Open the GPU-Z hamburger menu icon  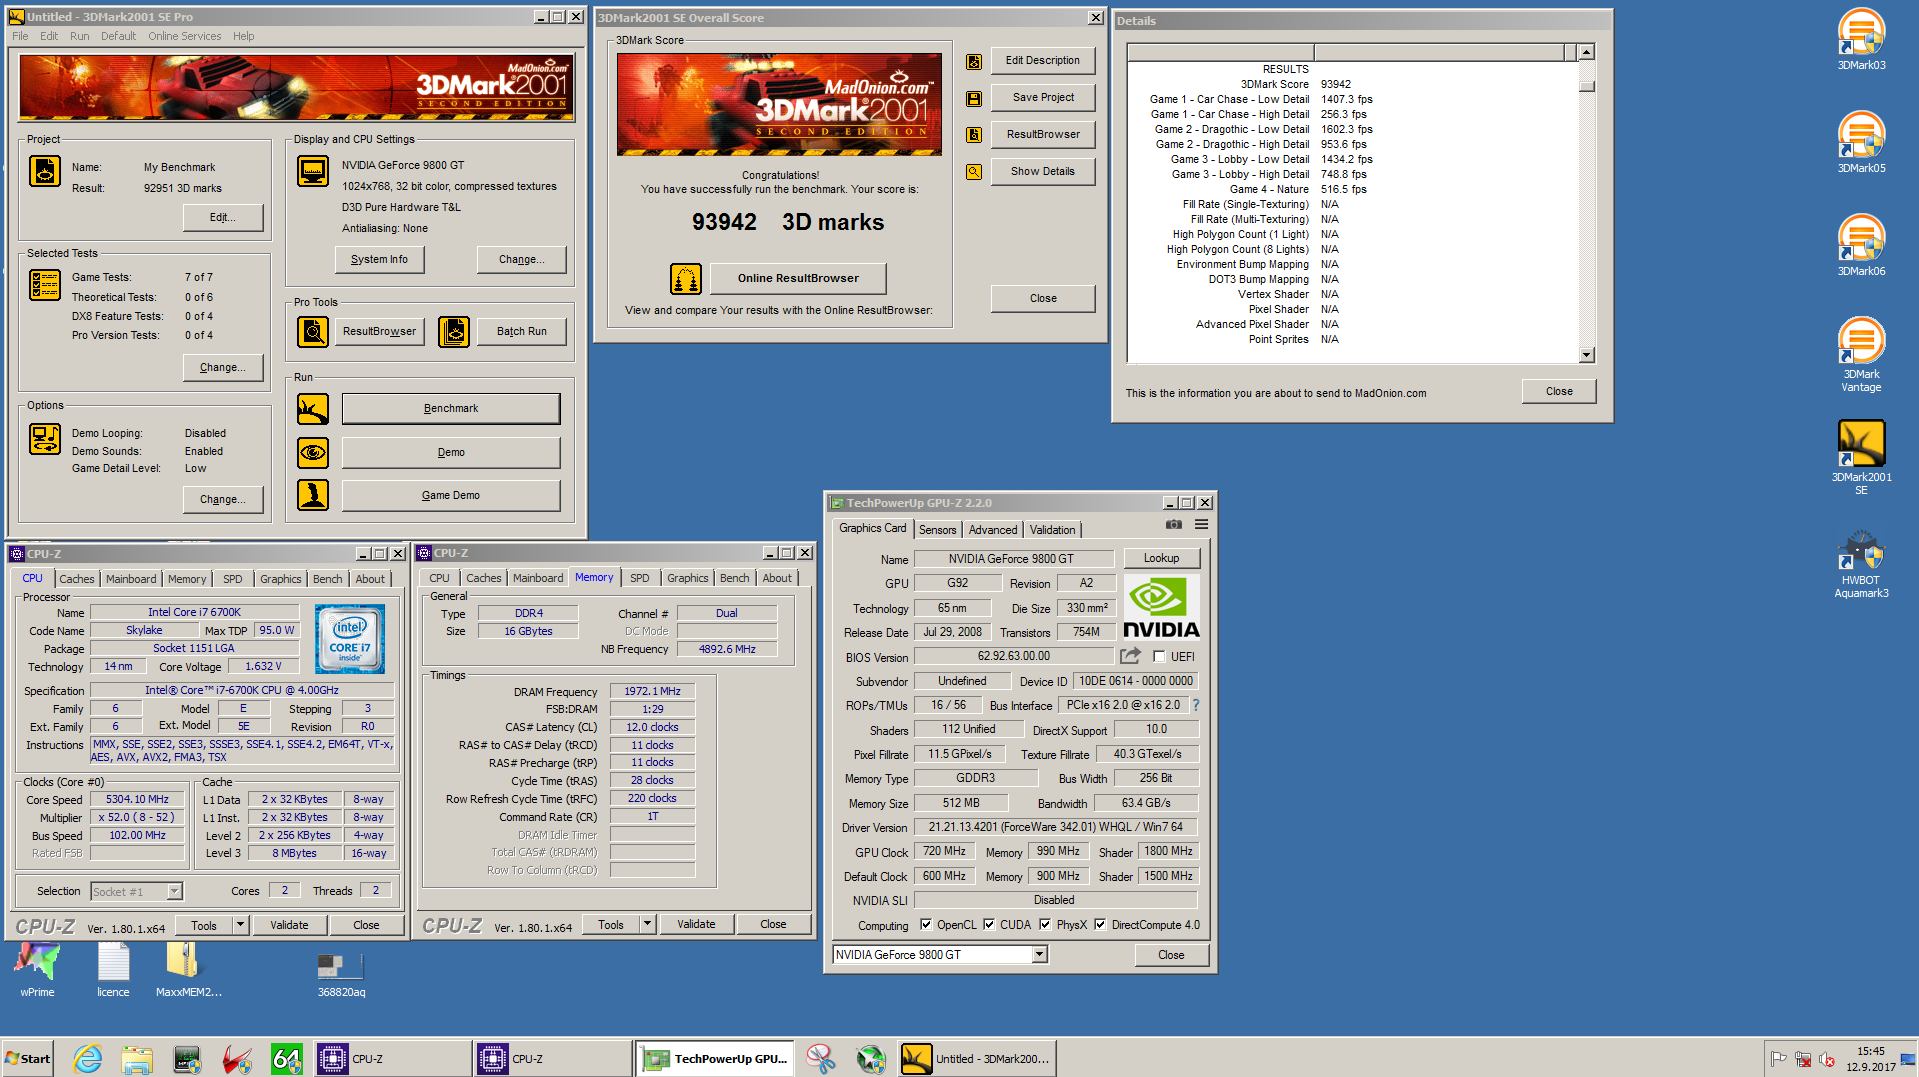[1201, 525]
